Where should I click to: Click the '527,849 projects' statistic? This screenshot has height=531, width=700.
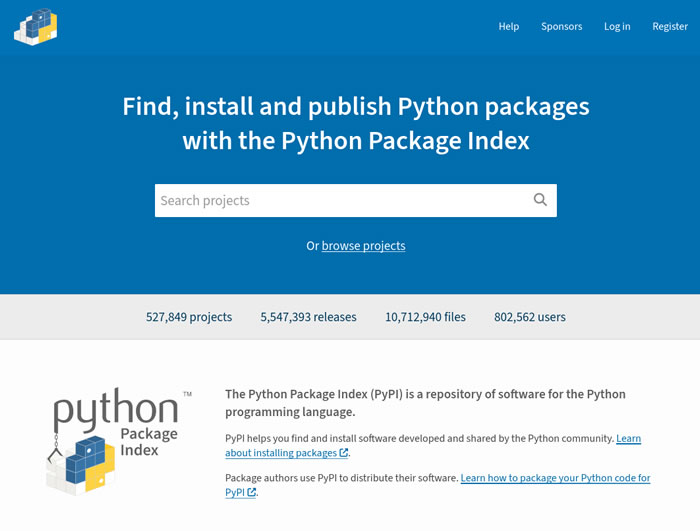coord(189,317)
